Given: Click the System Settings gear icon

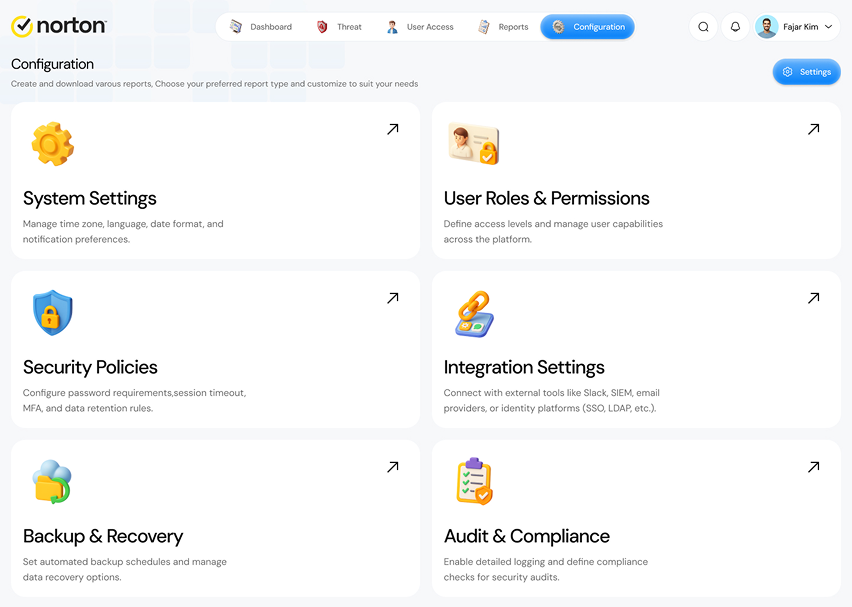Looking at the screenshot, I should click(x=53, y=144).
